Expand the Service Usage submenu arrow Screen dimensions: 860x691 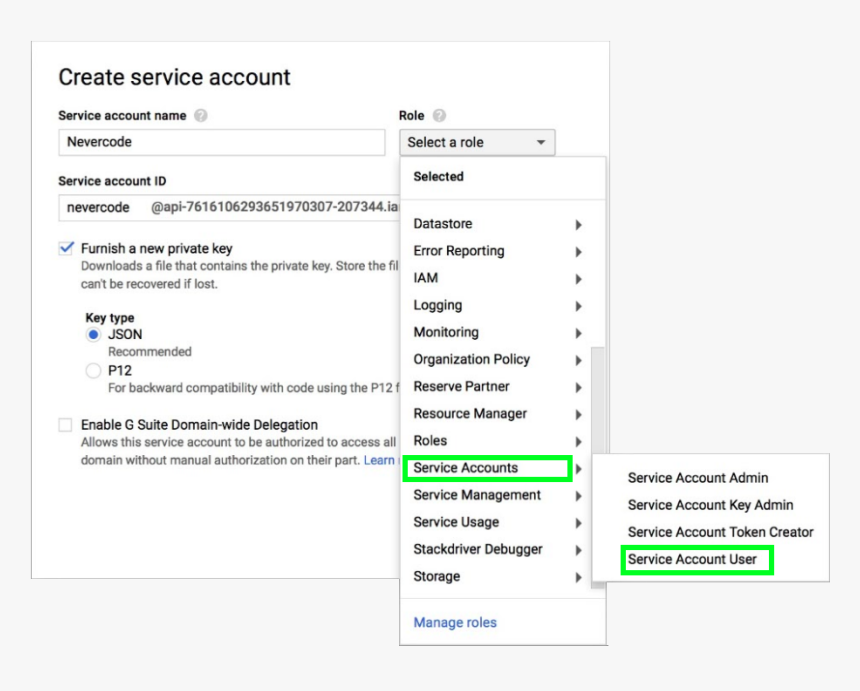(x=579, y=523)
